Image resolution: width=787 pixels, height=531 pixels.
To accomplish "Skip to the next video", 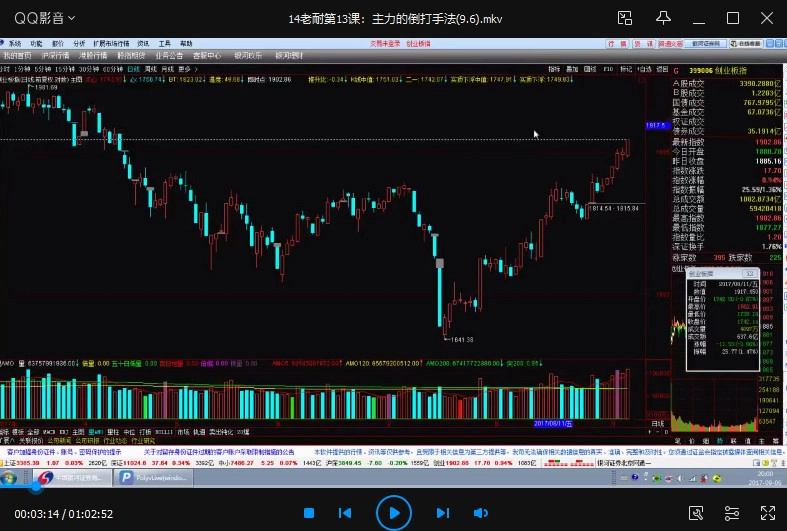I will (x=442, y=513).
